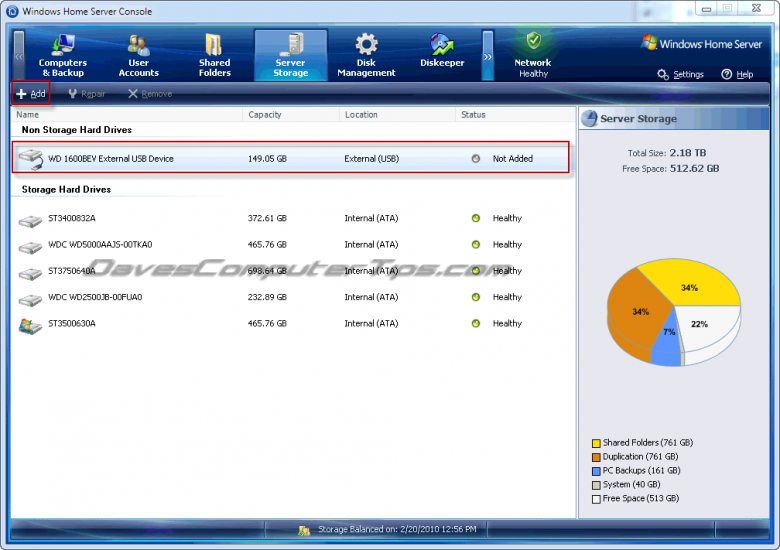Expand more tabs with right chevron
The height and width of the screenshot is (550, 780).
[488, 56]
